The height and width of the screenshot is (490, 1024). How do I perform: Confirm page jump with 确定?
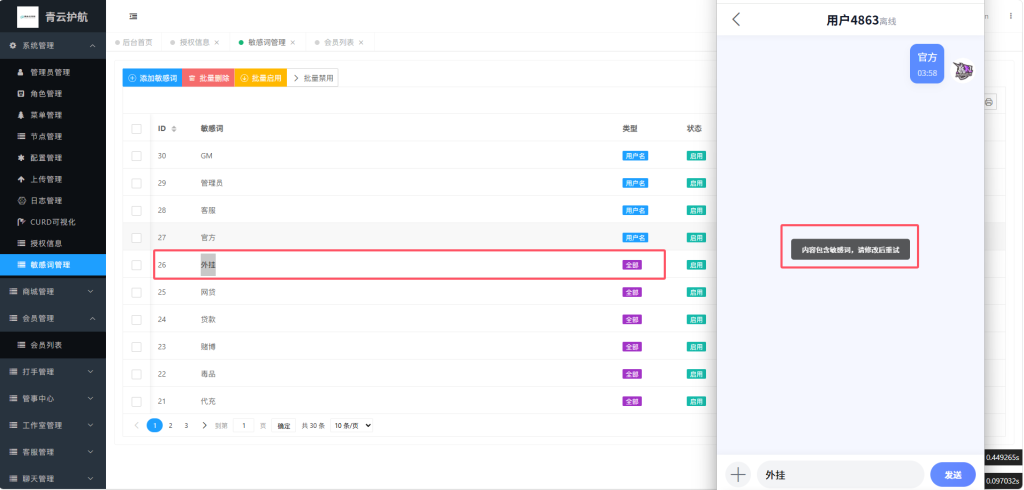pyautogui.click(x=283, y=425)
